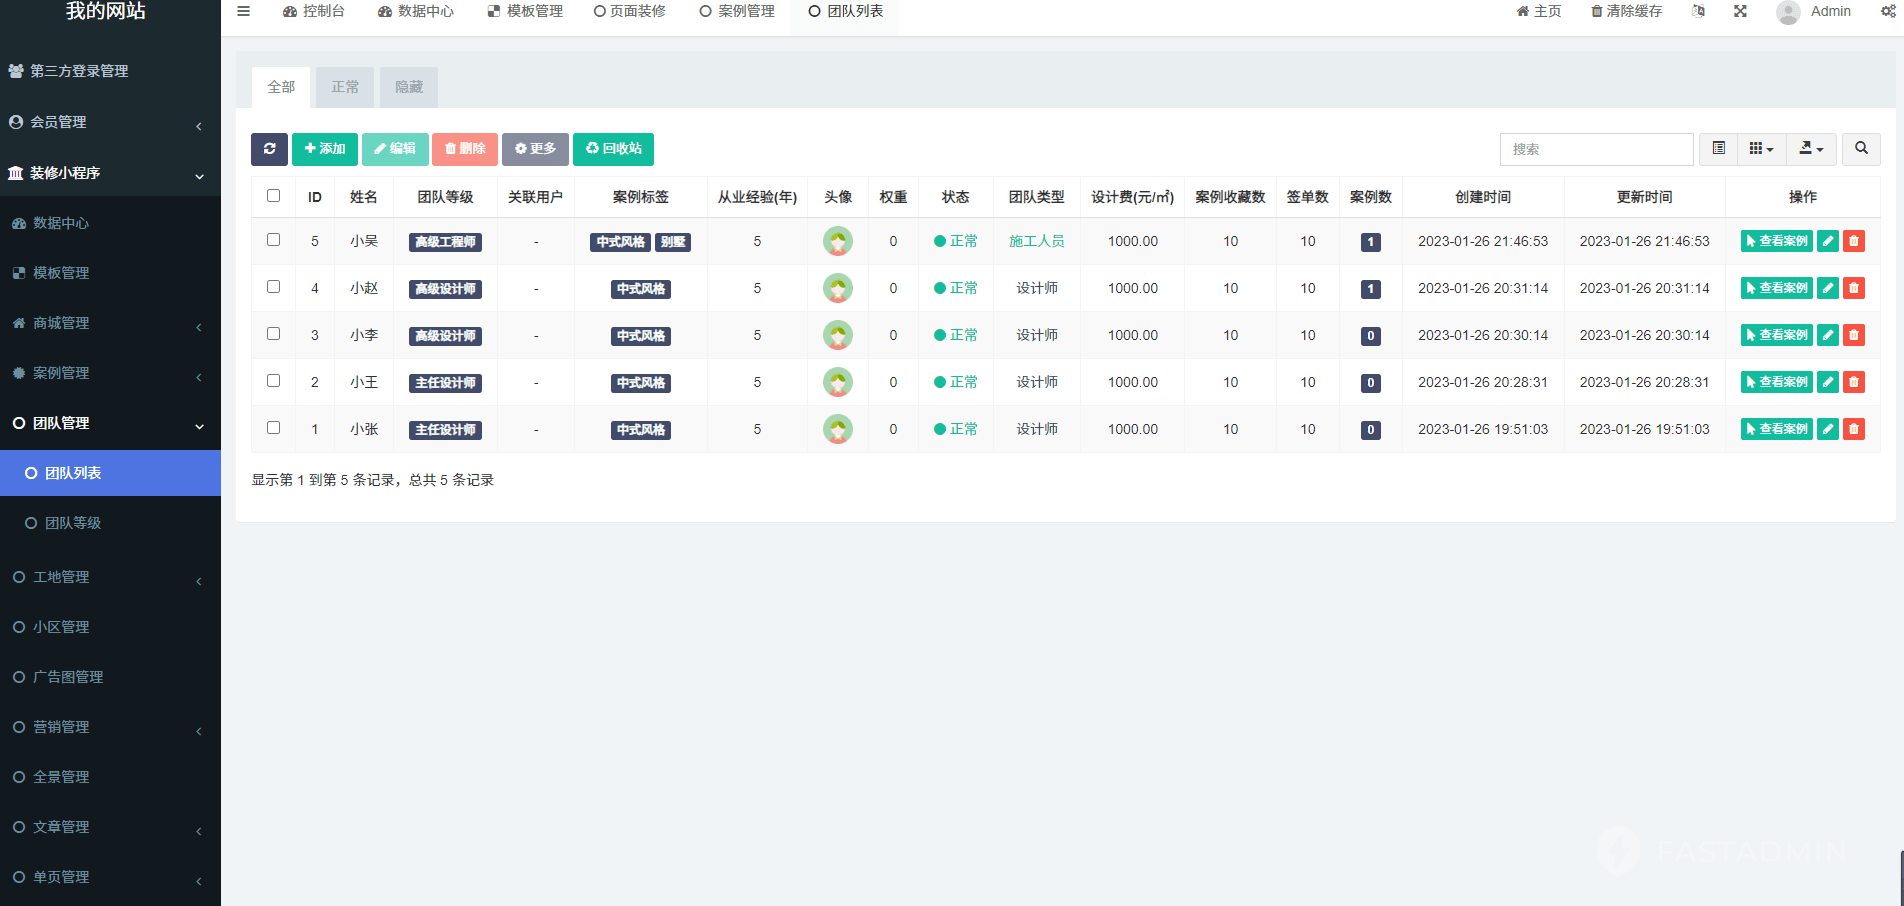Click the settings gears icon top-right
The width and height of the screenshot is (1904, 906).
pos(1888,11)
